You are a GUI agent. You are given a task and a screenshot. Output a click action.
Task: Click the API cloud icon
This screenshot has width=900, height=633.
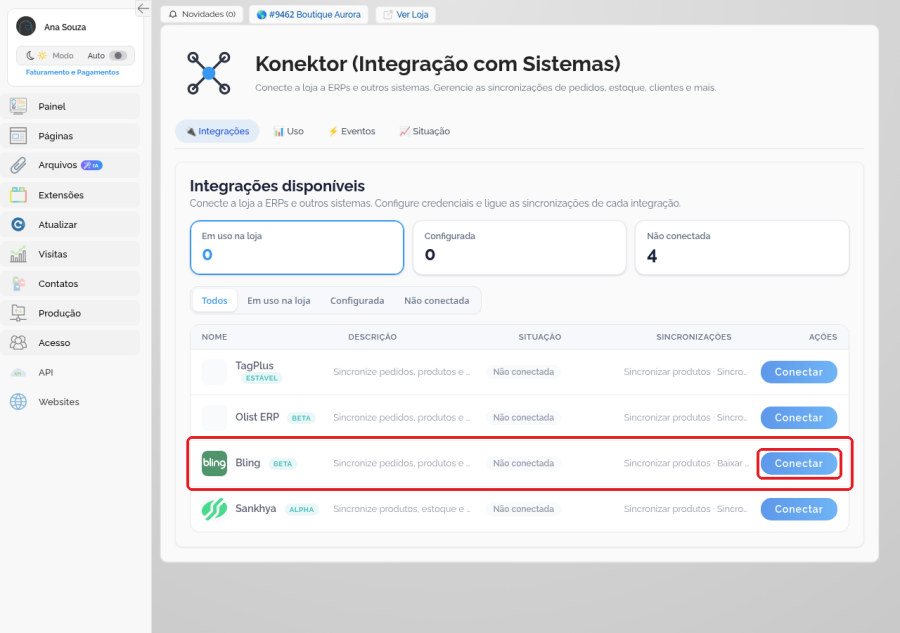pyautogui.click(x=18, y=372)
